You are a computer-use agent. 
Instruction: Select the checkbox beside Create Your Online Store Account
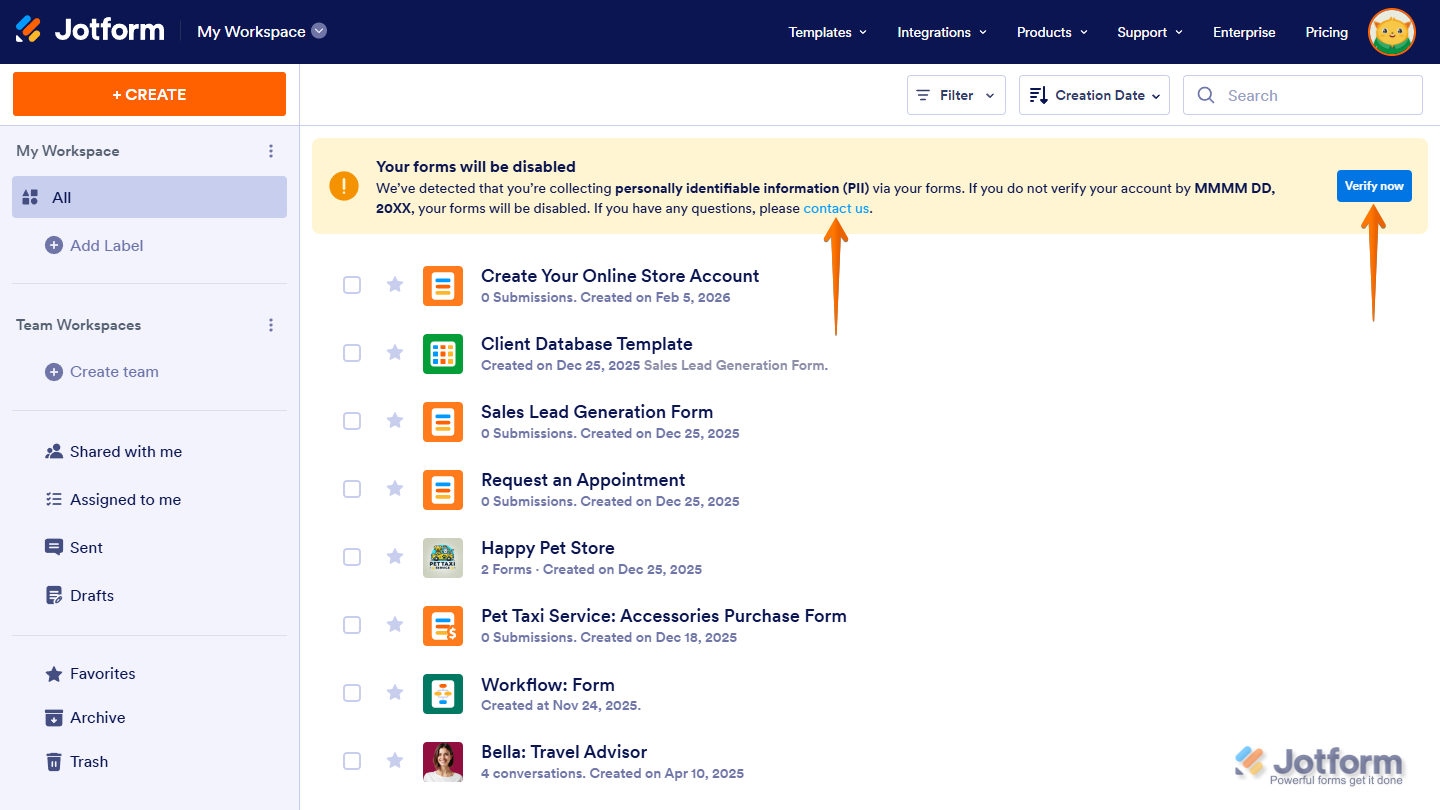click(352, 285)
